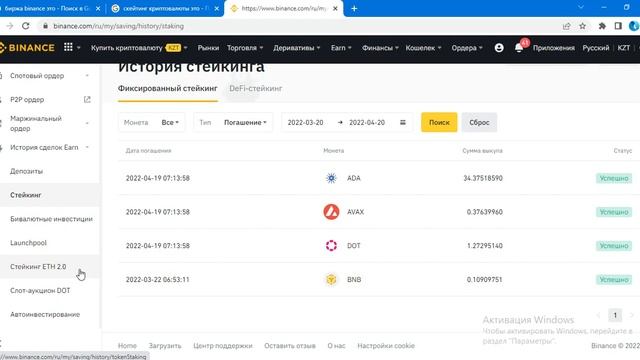Expand the Деривативы menu

point(297,48)
